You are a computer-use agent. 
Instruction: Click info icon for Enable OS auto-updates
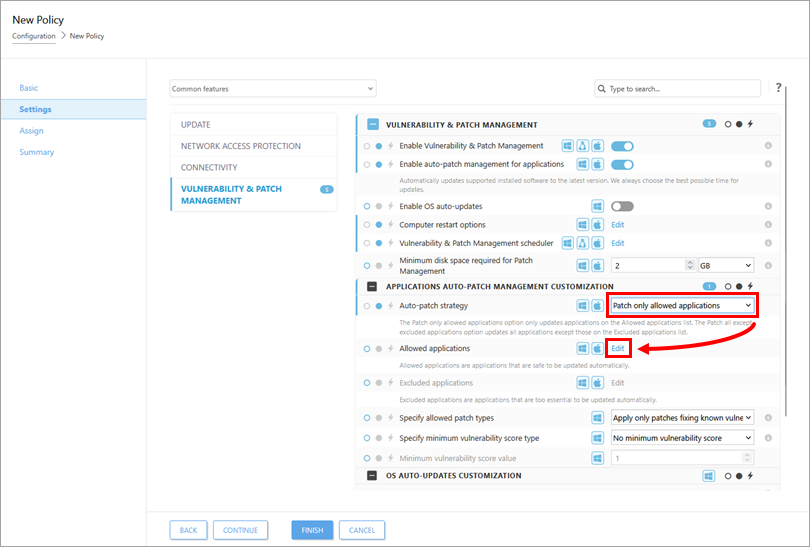click(768, 206)
